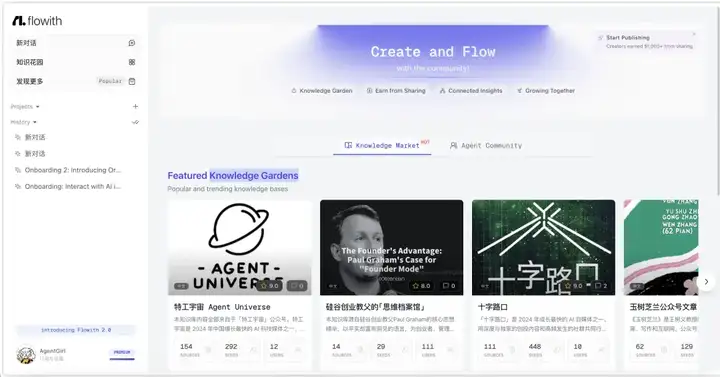Switch to Agent Community tab
720x377 pixels.
(x=485, y=145)
